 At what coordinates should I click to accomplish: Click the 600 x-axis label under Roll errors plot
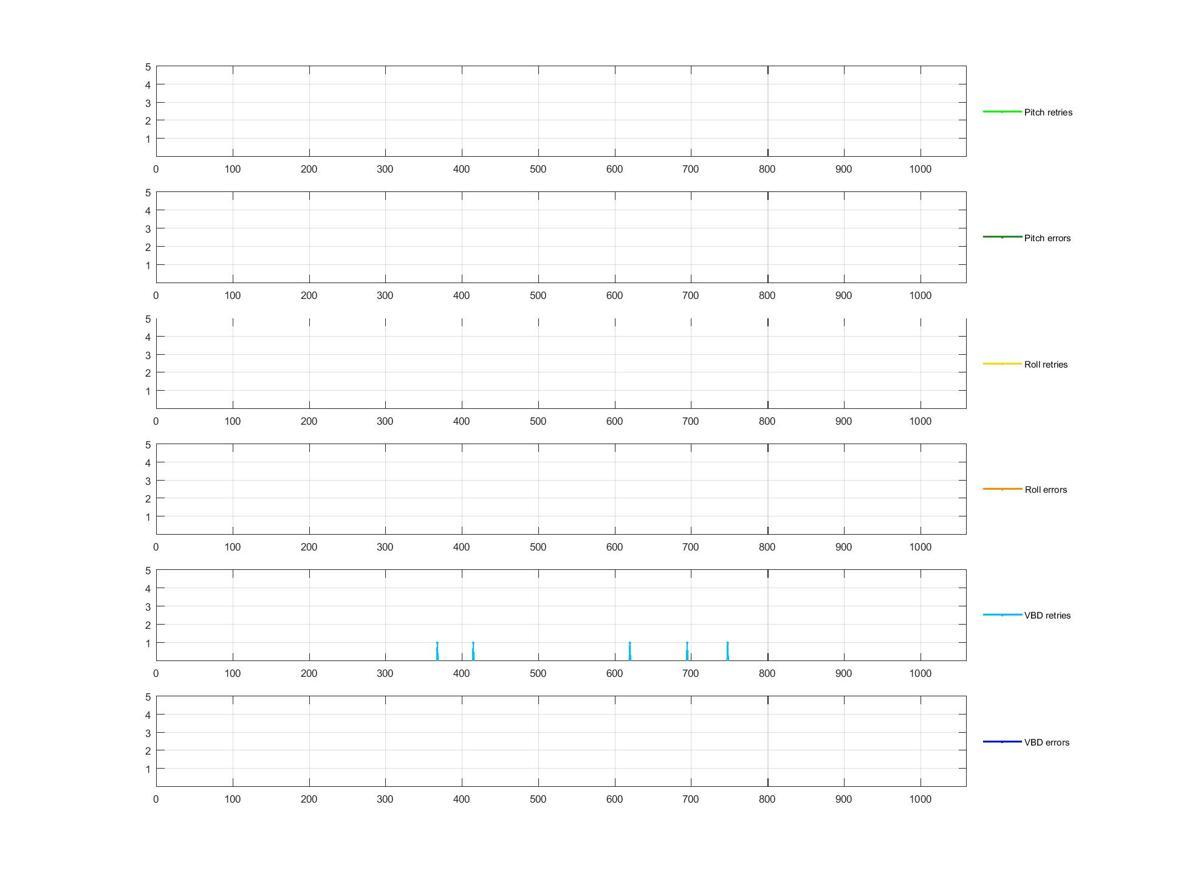(x=614, y=547)
